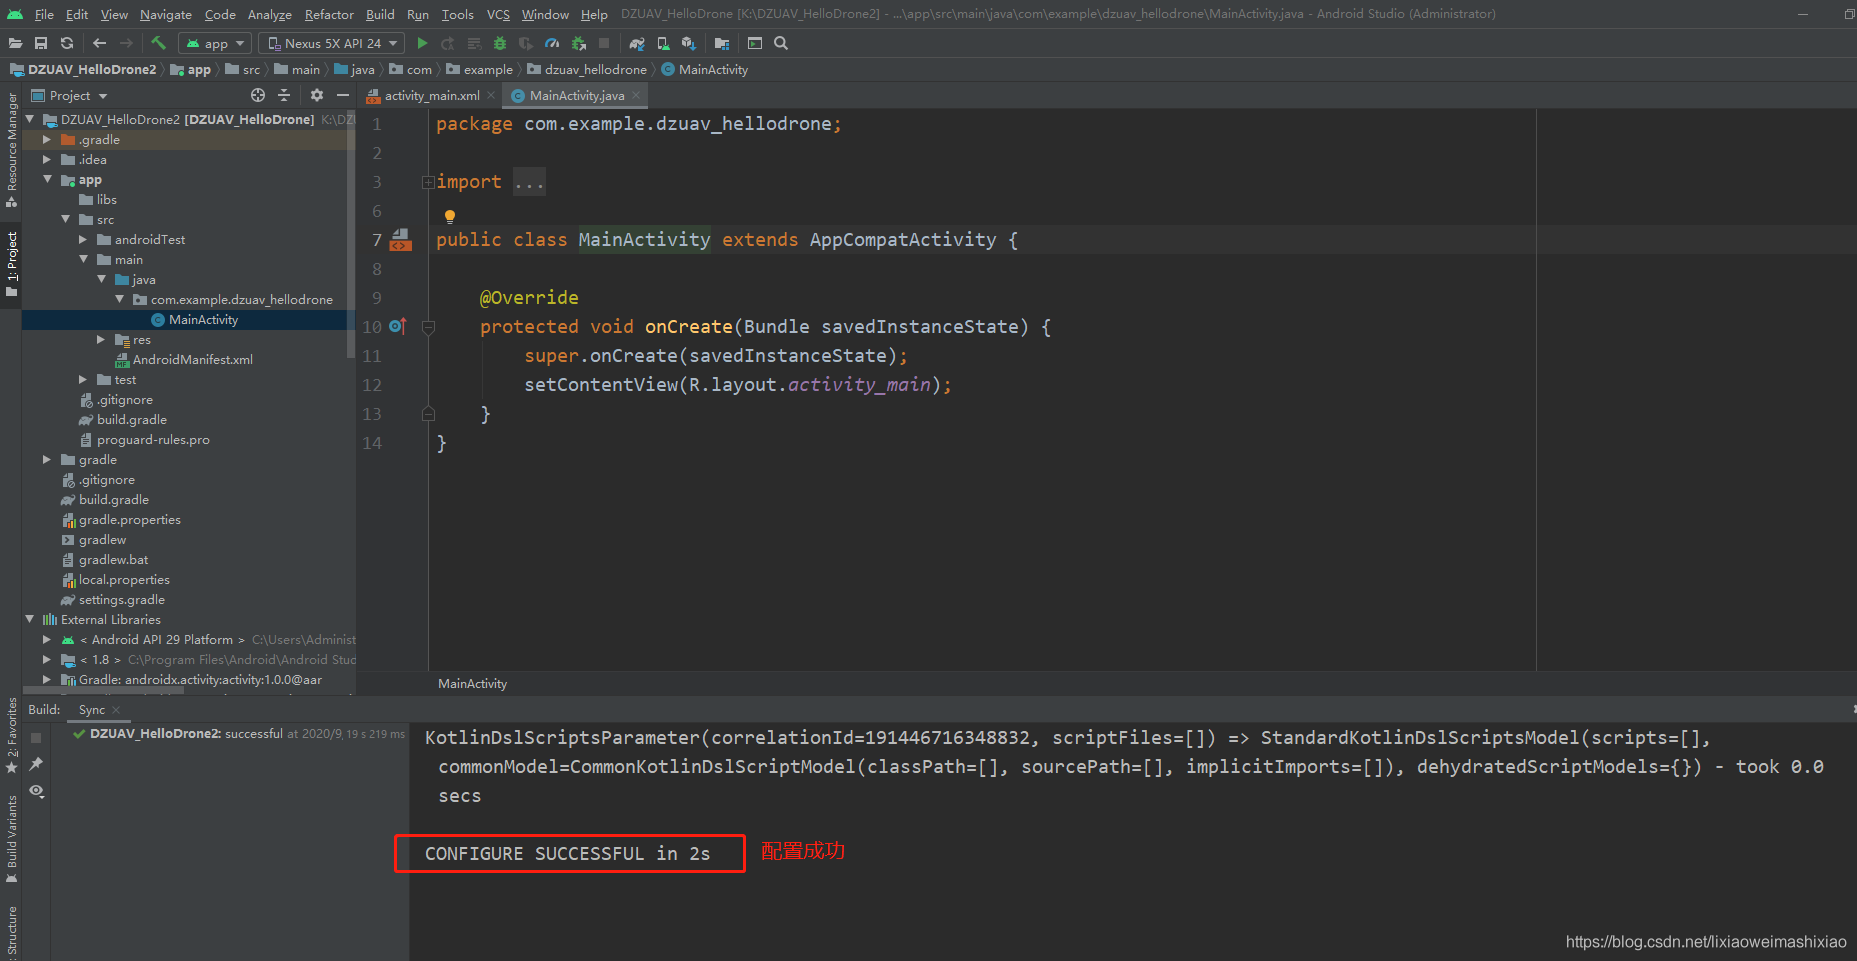Viewport: 1857px width, 961px height.
Task: Toggle the Build Variants tool window
Action: tap(12, 839)
